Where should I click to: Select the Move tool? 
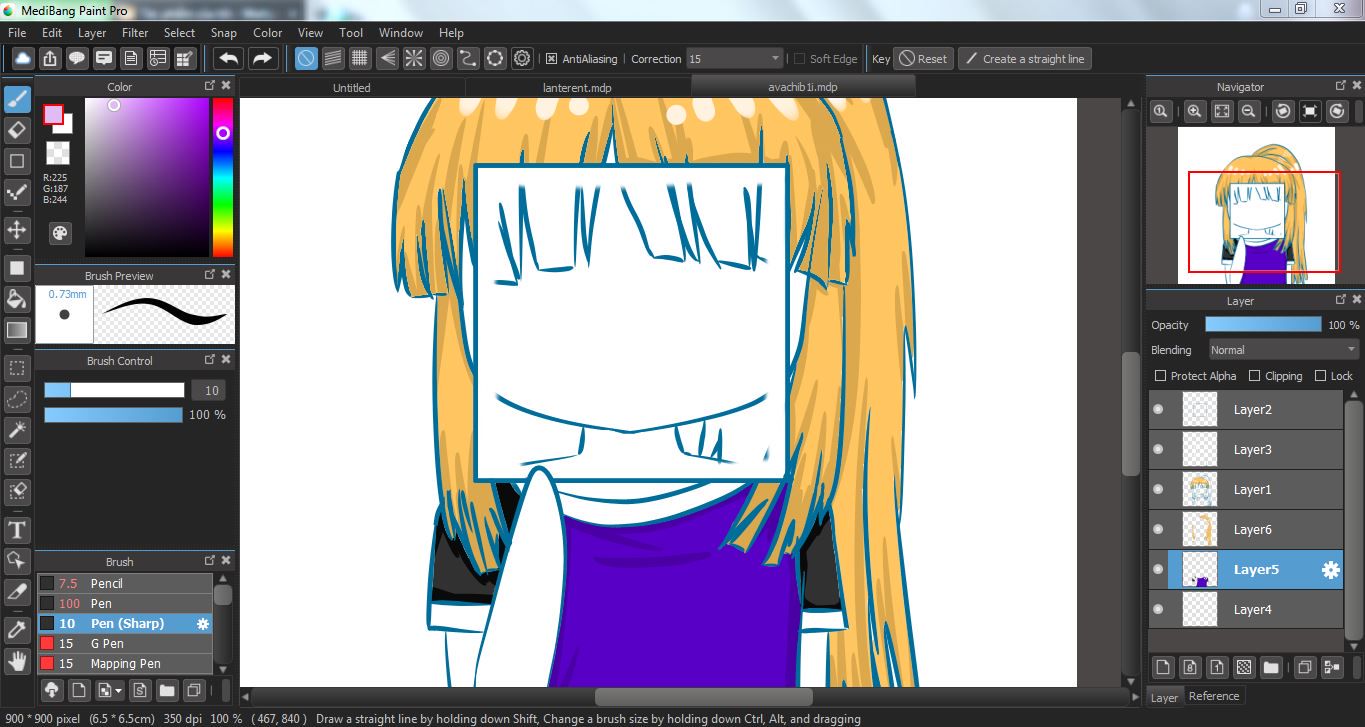coord(17,231)
